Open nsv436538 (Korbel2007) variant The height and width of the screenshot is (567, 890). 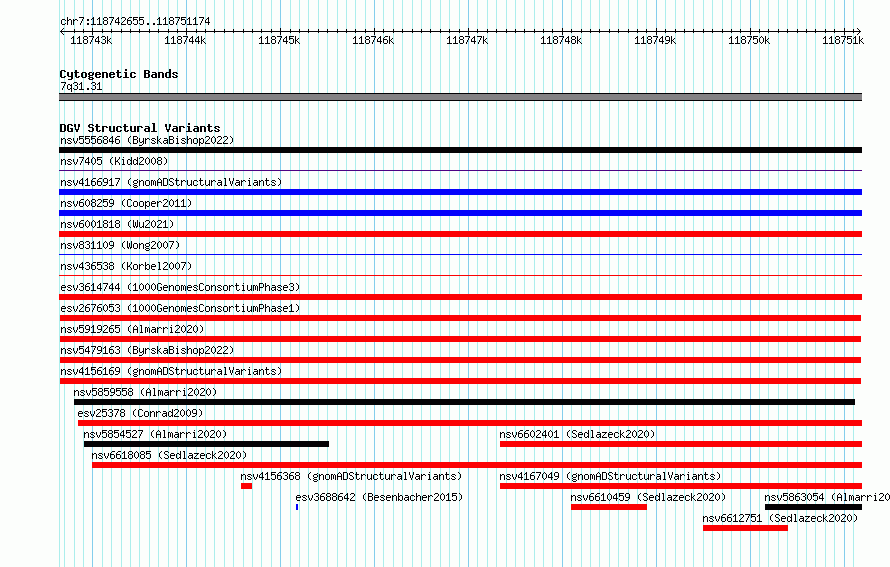point(126,266)
